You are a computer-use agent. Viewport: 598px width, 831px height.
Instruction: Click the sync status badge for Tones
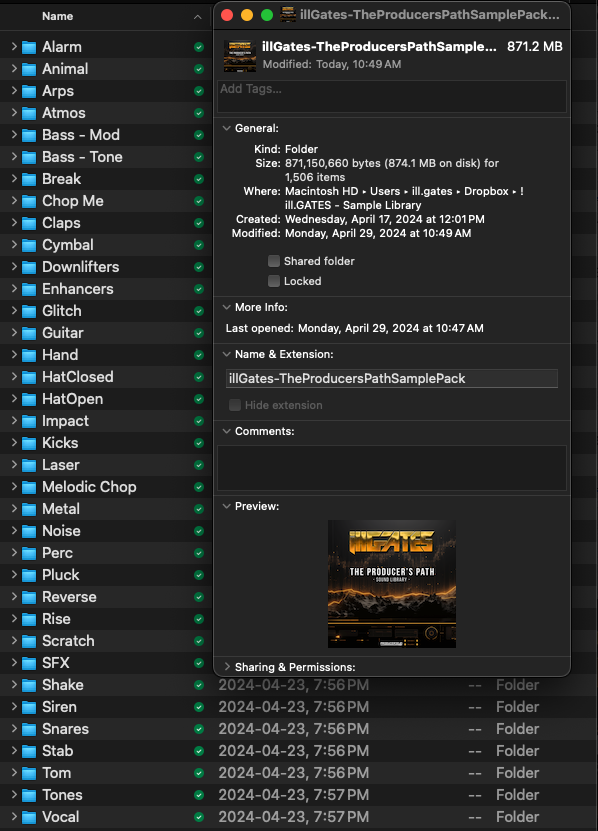coord(199,795)
